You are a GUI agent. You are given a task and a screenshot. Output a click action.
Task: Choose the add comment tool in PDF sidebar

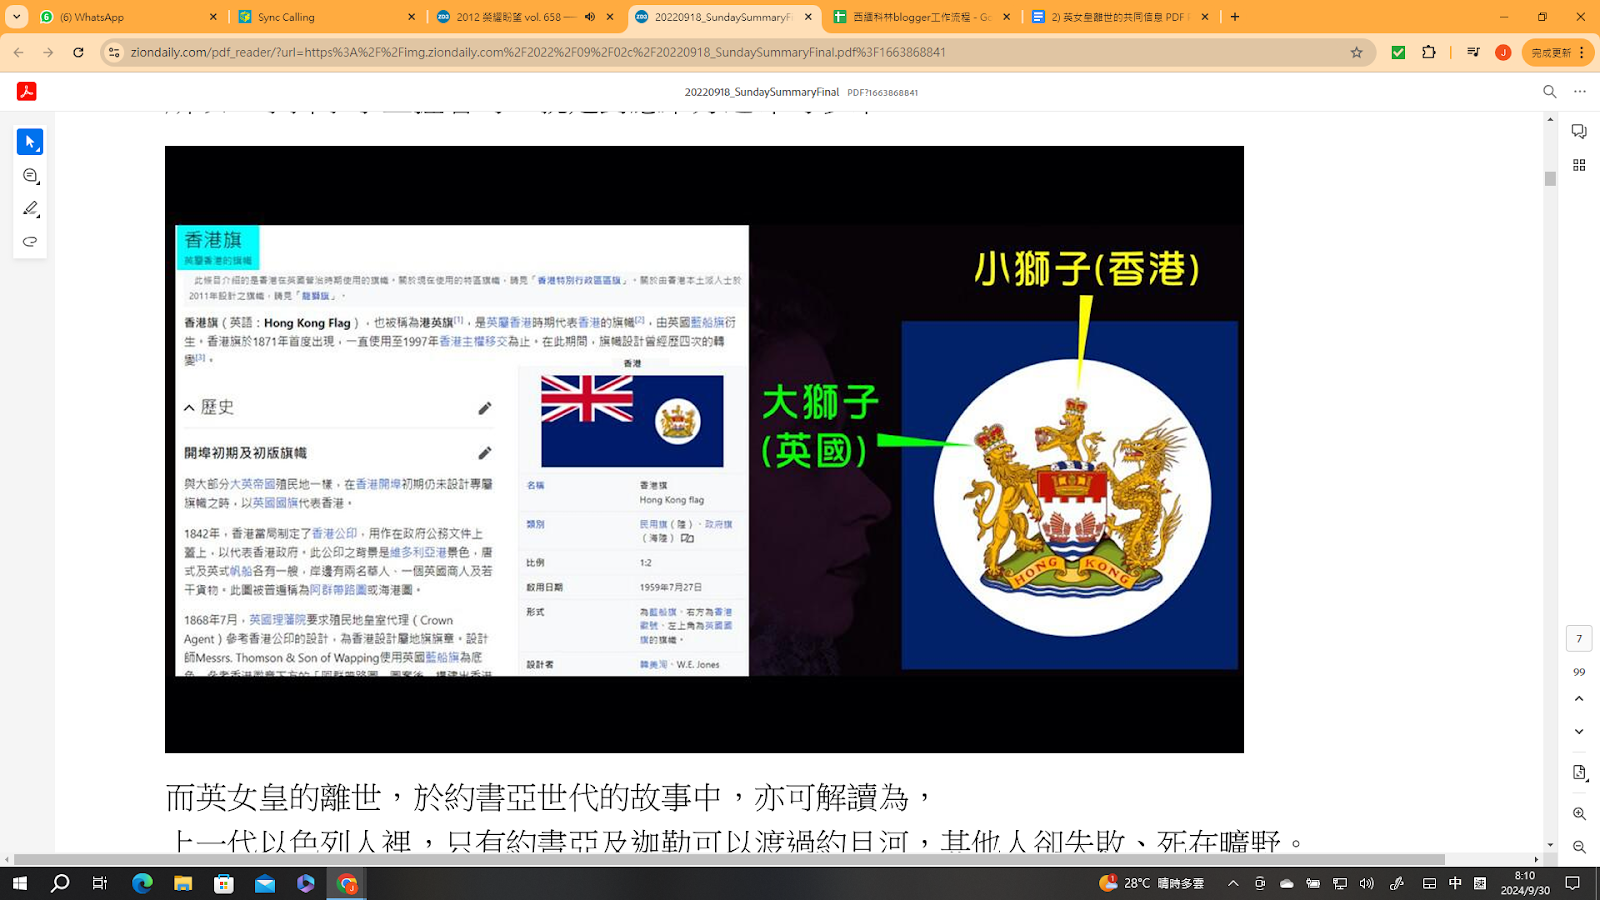[30, 176]
